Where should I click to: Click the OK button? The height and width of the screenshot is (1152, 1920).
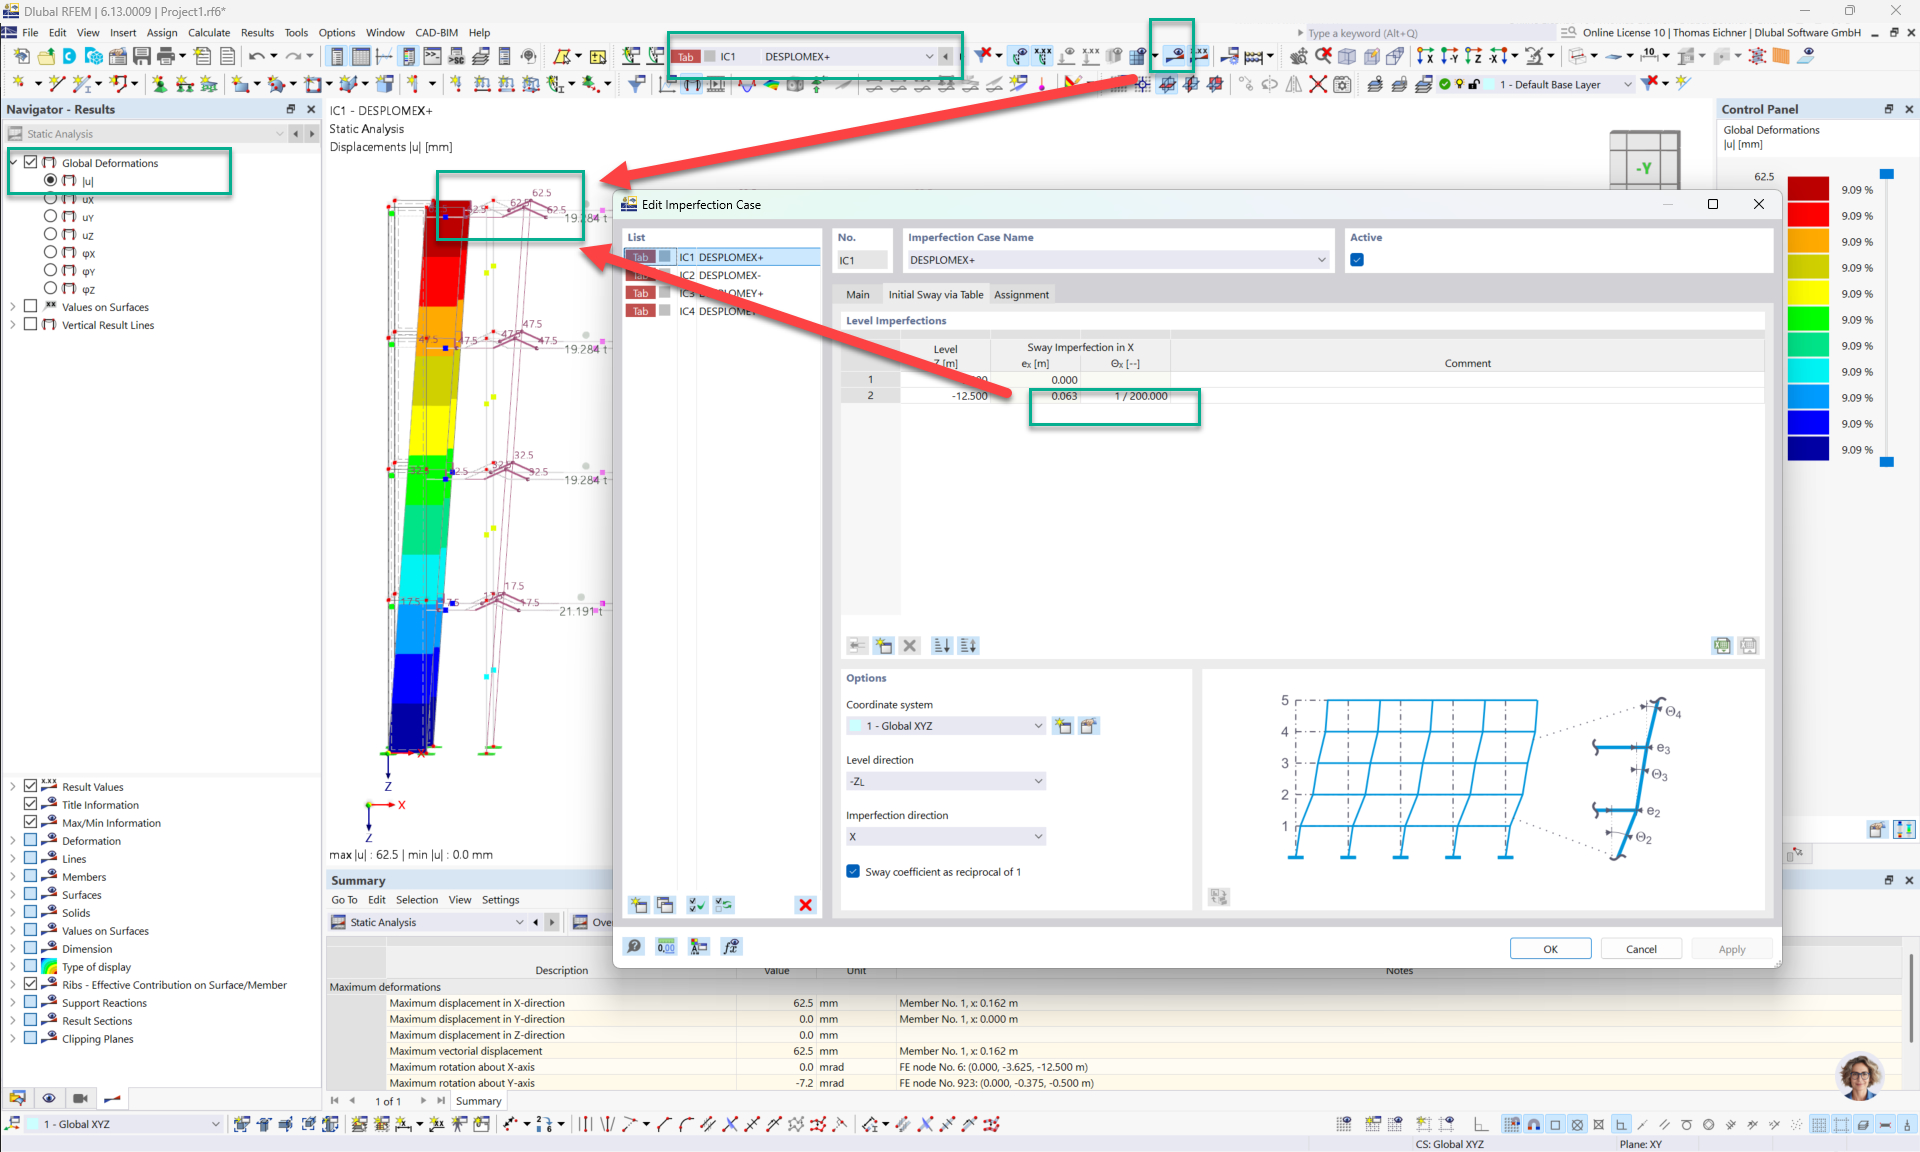click(x=1550, y=949)
